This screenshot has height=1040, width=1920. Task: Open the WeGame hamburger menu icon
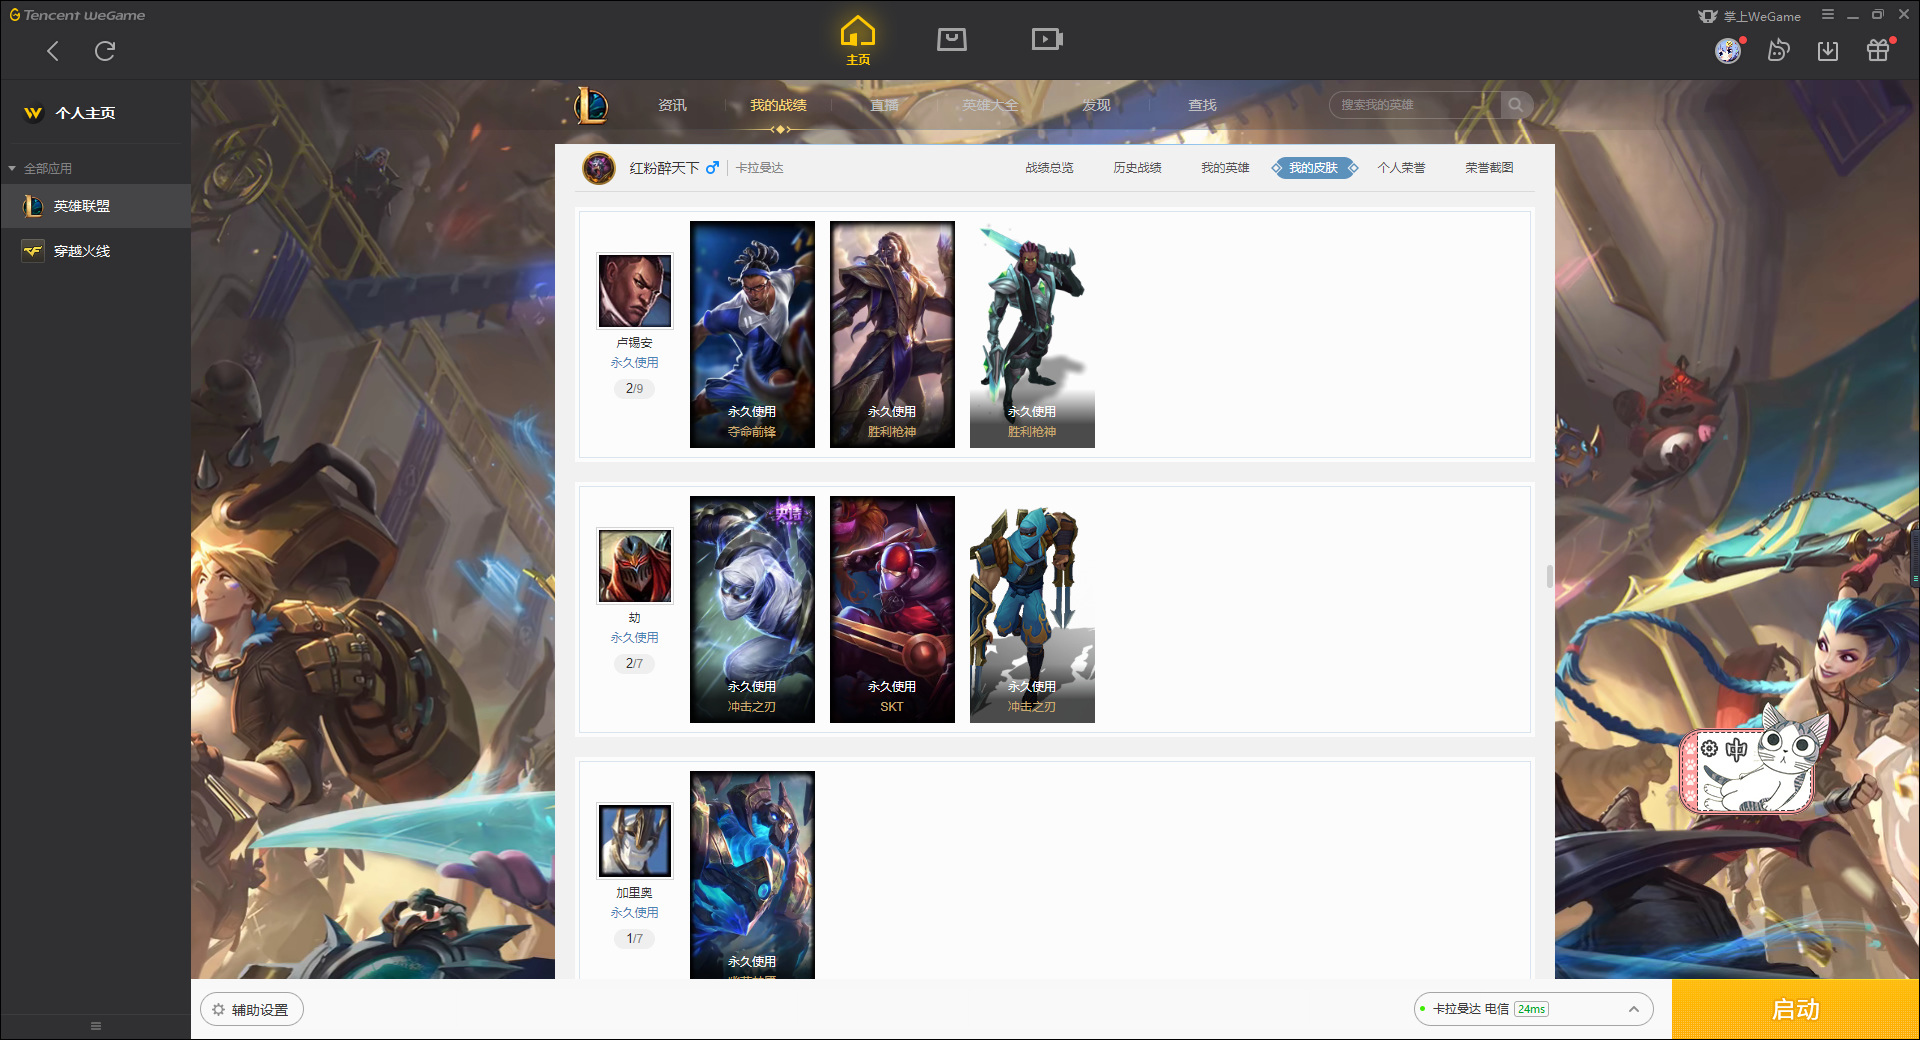(x=1828, y=15)
